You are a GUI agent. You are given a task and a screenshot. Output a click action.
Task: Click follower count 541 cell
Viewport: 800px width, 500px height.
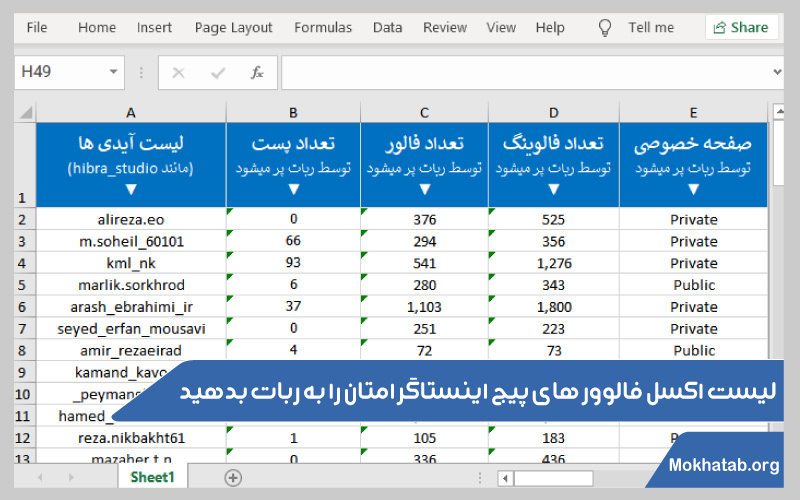[x=424, y=263]
